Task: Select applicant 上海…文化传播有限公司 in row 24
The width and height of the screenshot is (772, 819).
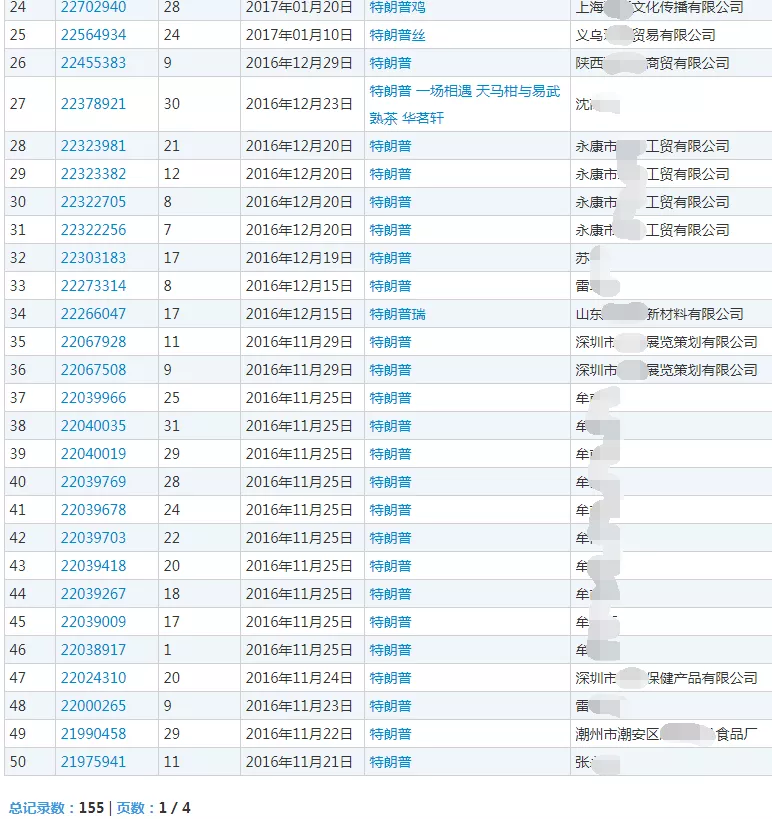Action: coord(659,7)
